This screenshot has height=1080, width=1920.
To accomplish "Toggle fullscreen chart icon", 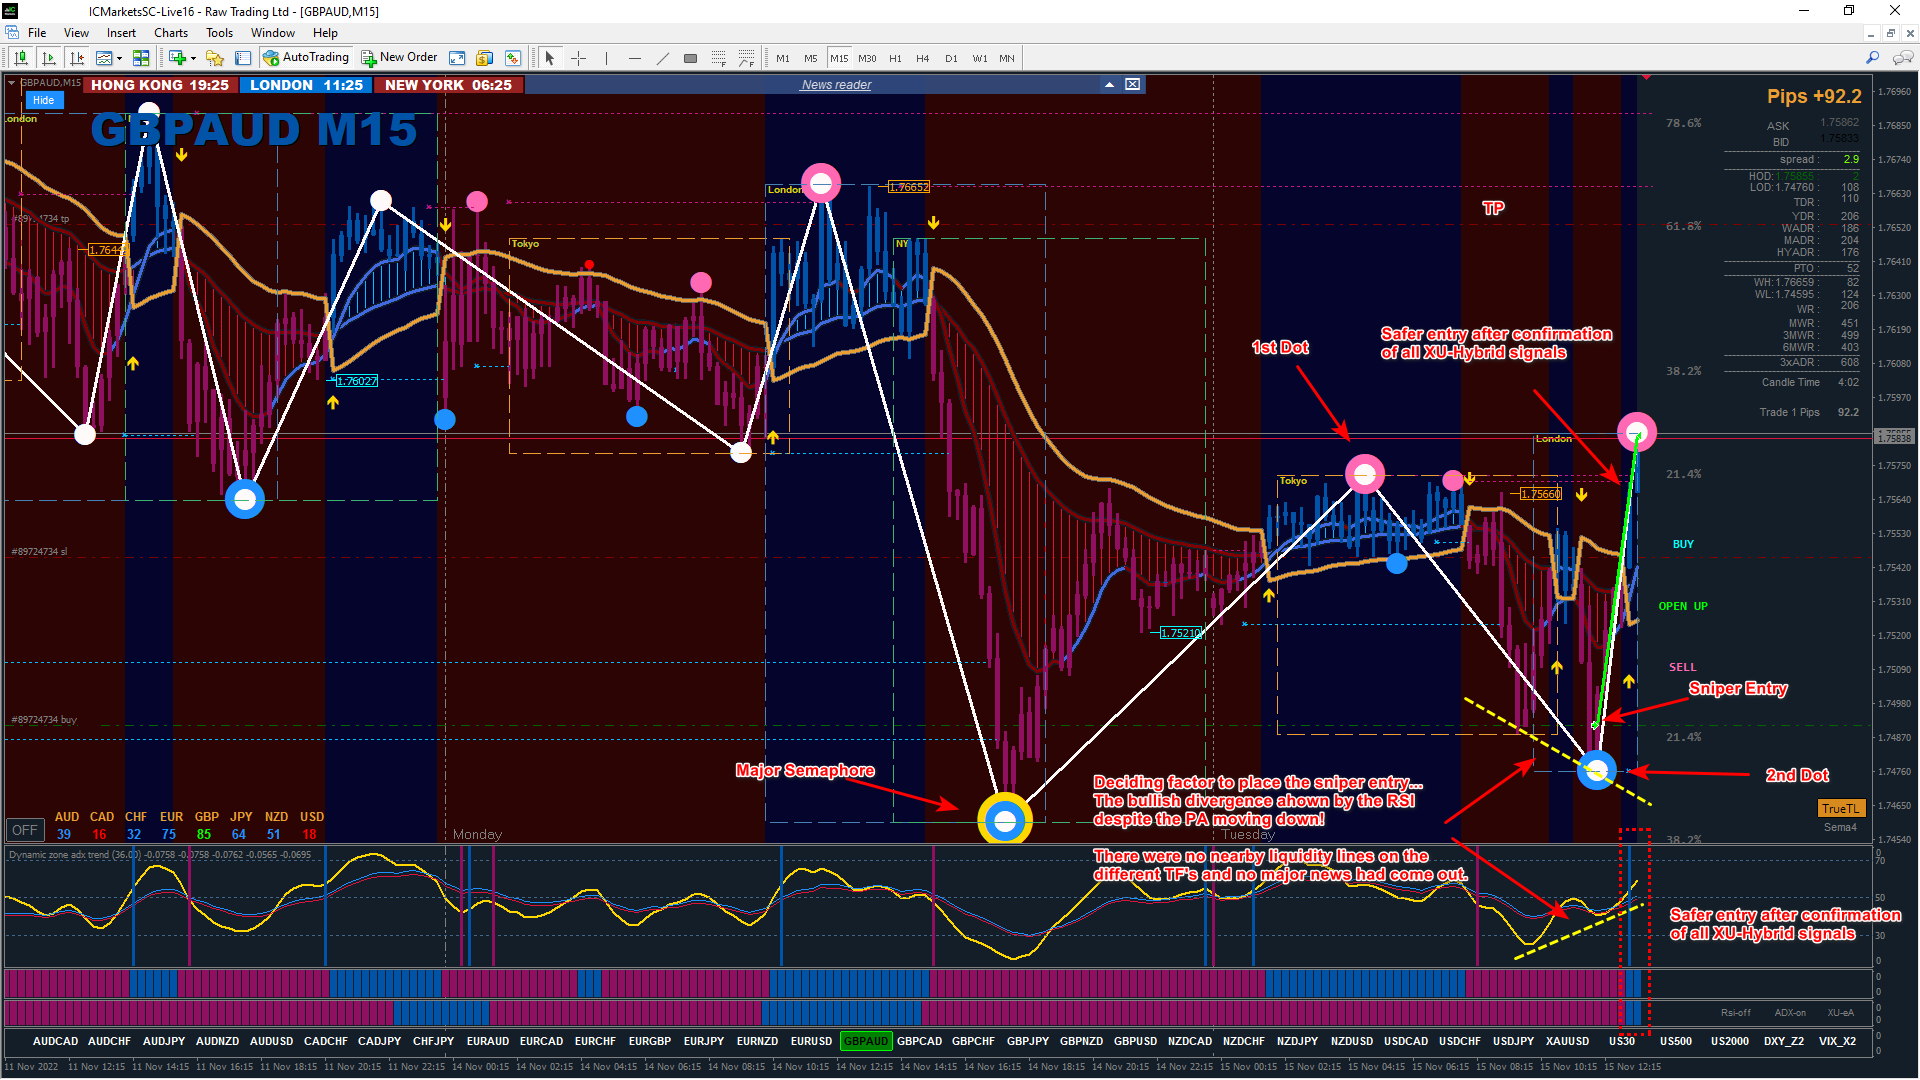I will tap(457, 58).
